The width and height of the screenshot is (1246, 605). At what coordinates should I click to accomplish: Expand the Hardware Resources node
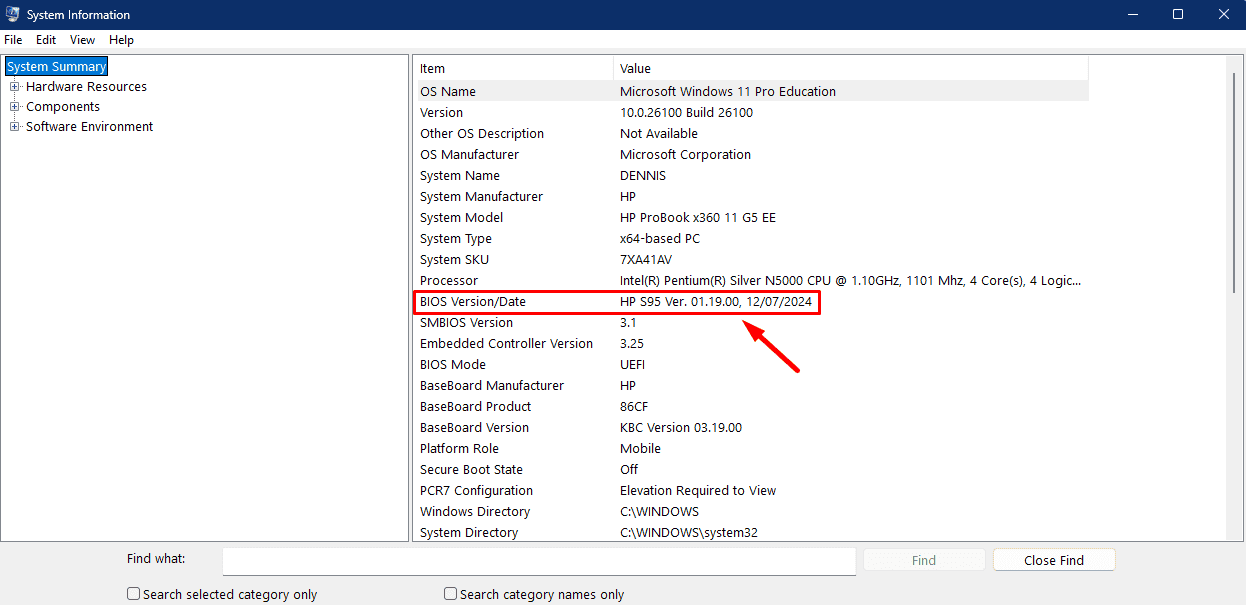(14, 86)
